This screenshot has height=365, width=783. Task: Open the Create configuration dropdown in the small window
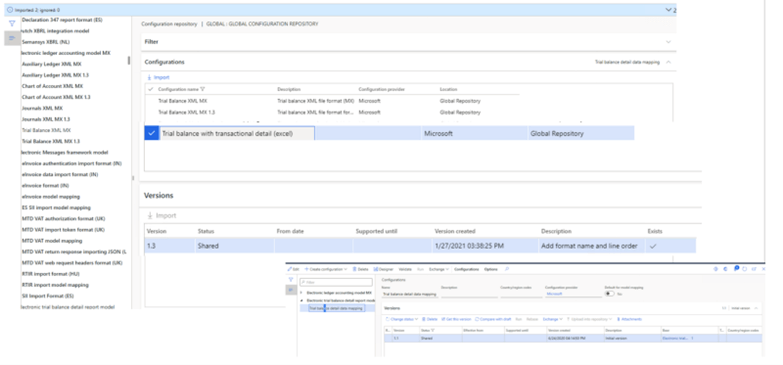tap(326, 269)
